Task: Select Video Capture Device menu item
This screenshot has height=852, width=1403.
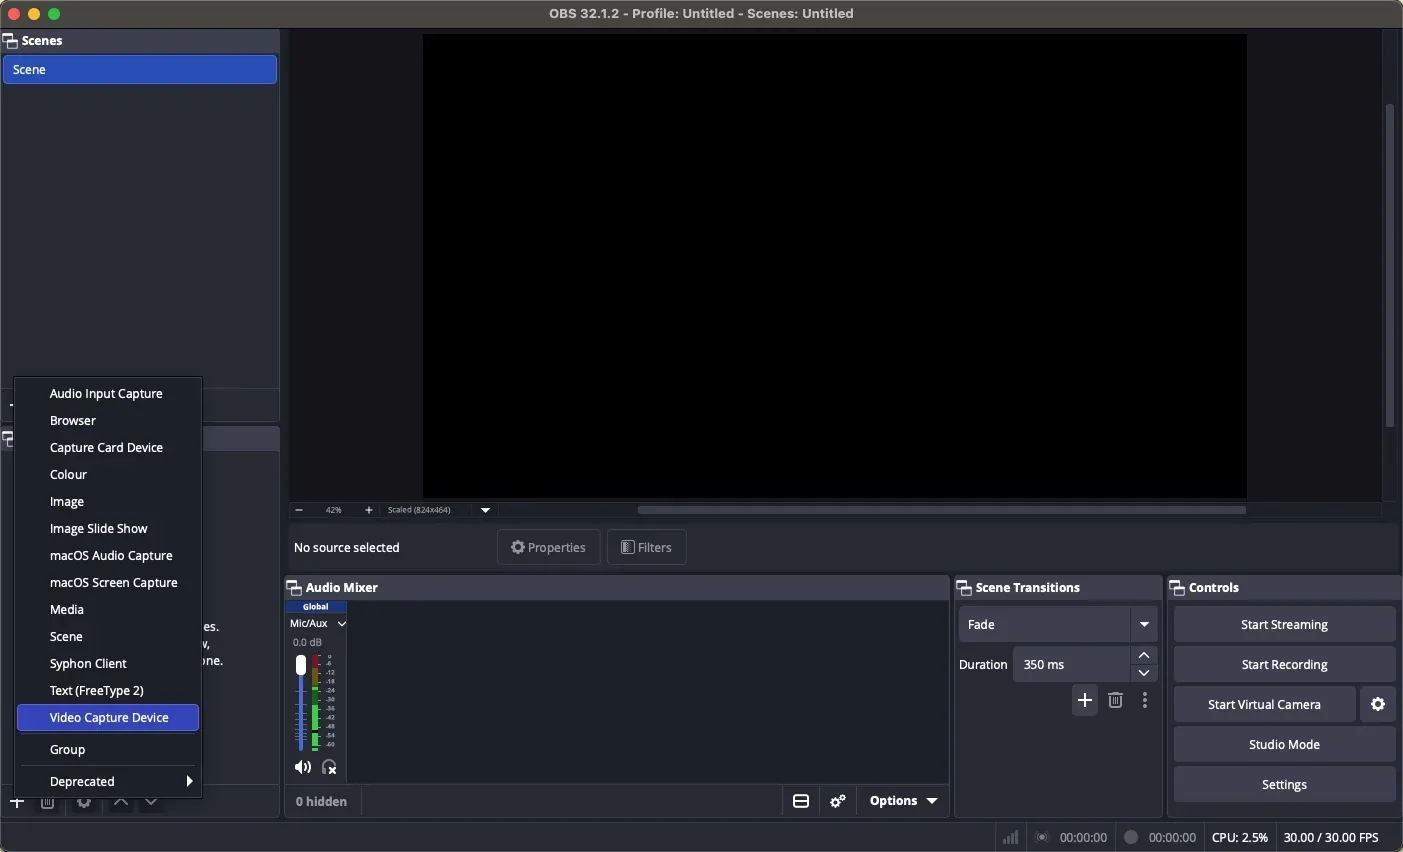Action: pyautogui.click(x=108, y=718)
